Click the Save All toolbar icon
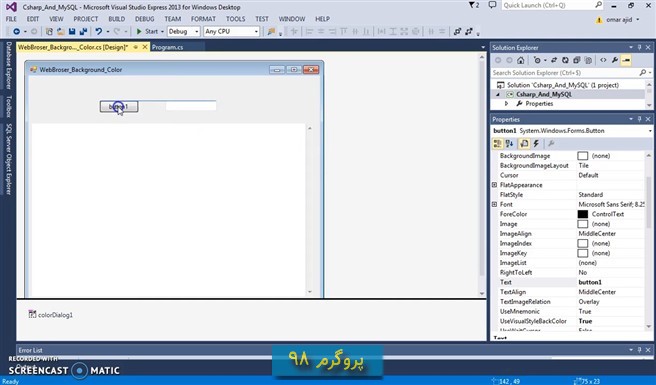 click(x=83, y=31)
